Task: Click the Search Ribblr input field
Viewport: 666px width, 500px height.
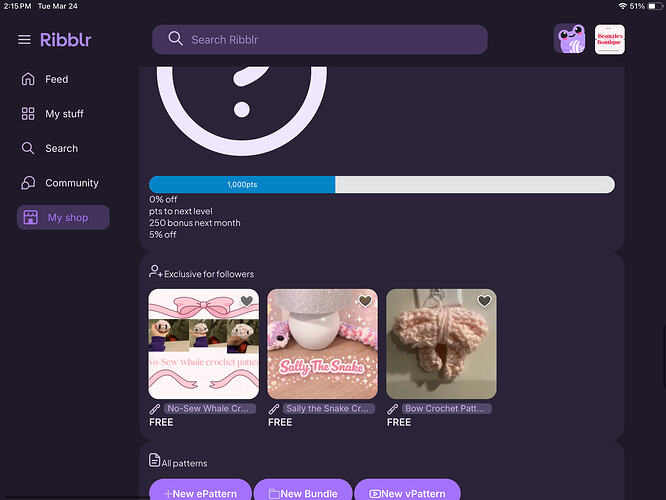Action: tap(320, 39)
